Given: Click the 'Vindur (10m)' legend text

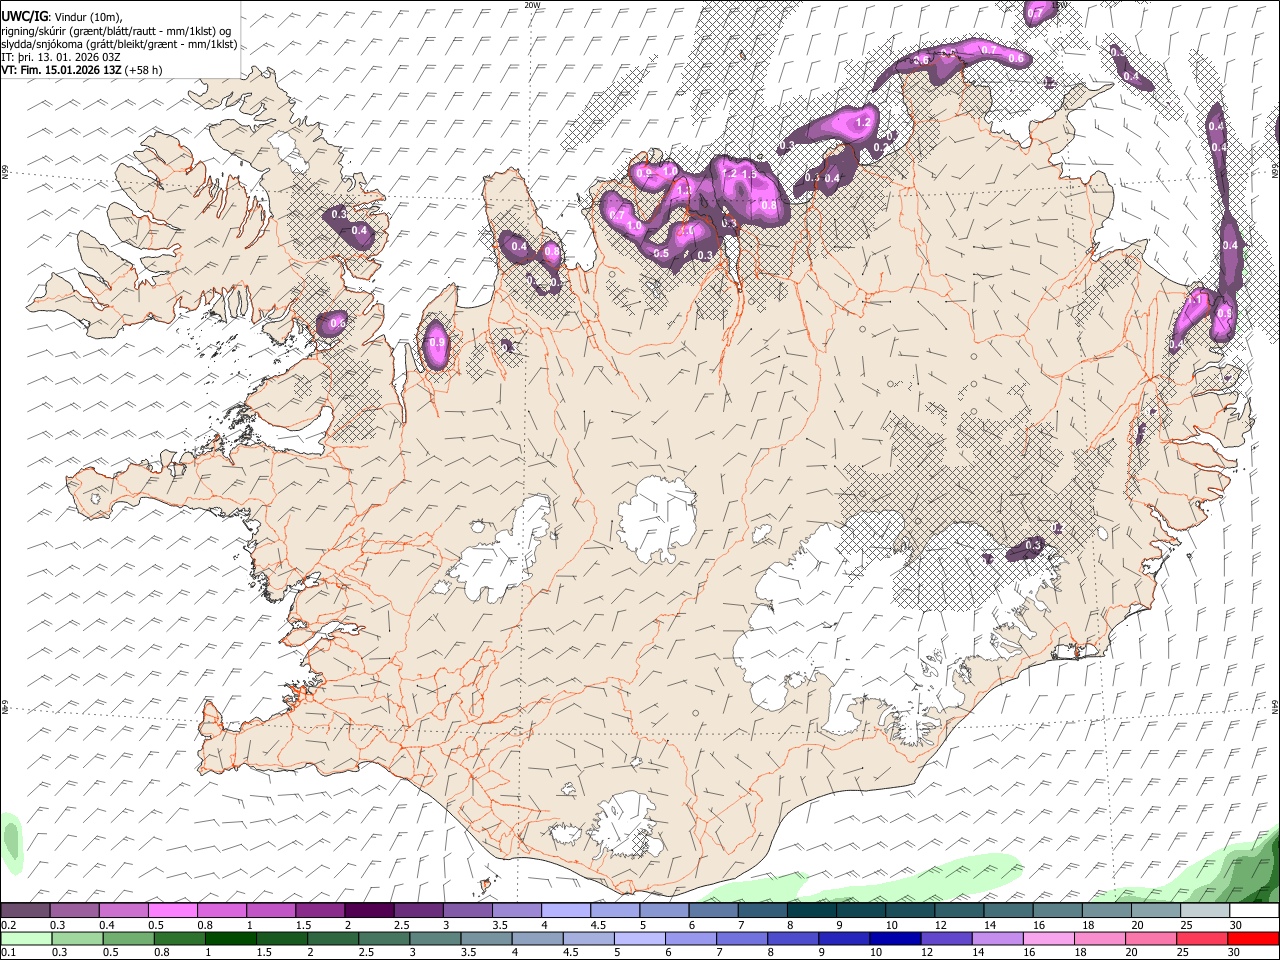Looking at the screenshot, I should click(x=89, y=17).
